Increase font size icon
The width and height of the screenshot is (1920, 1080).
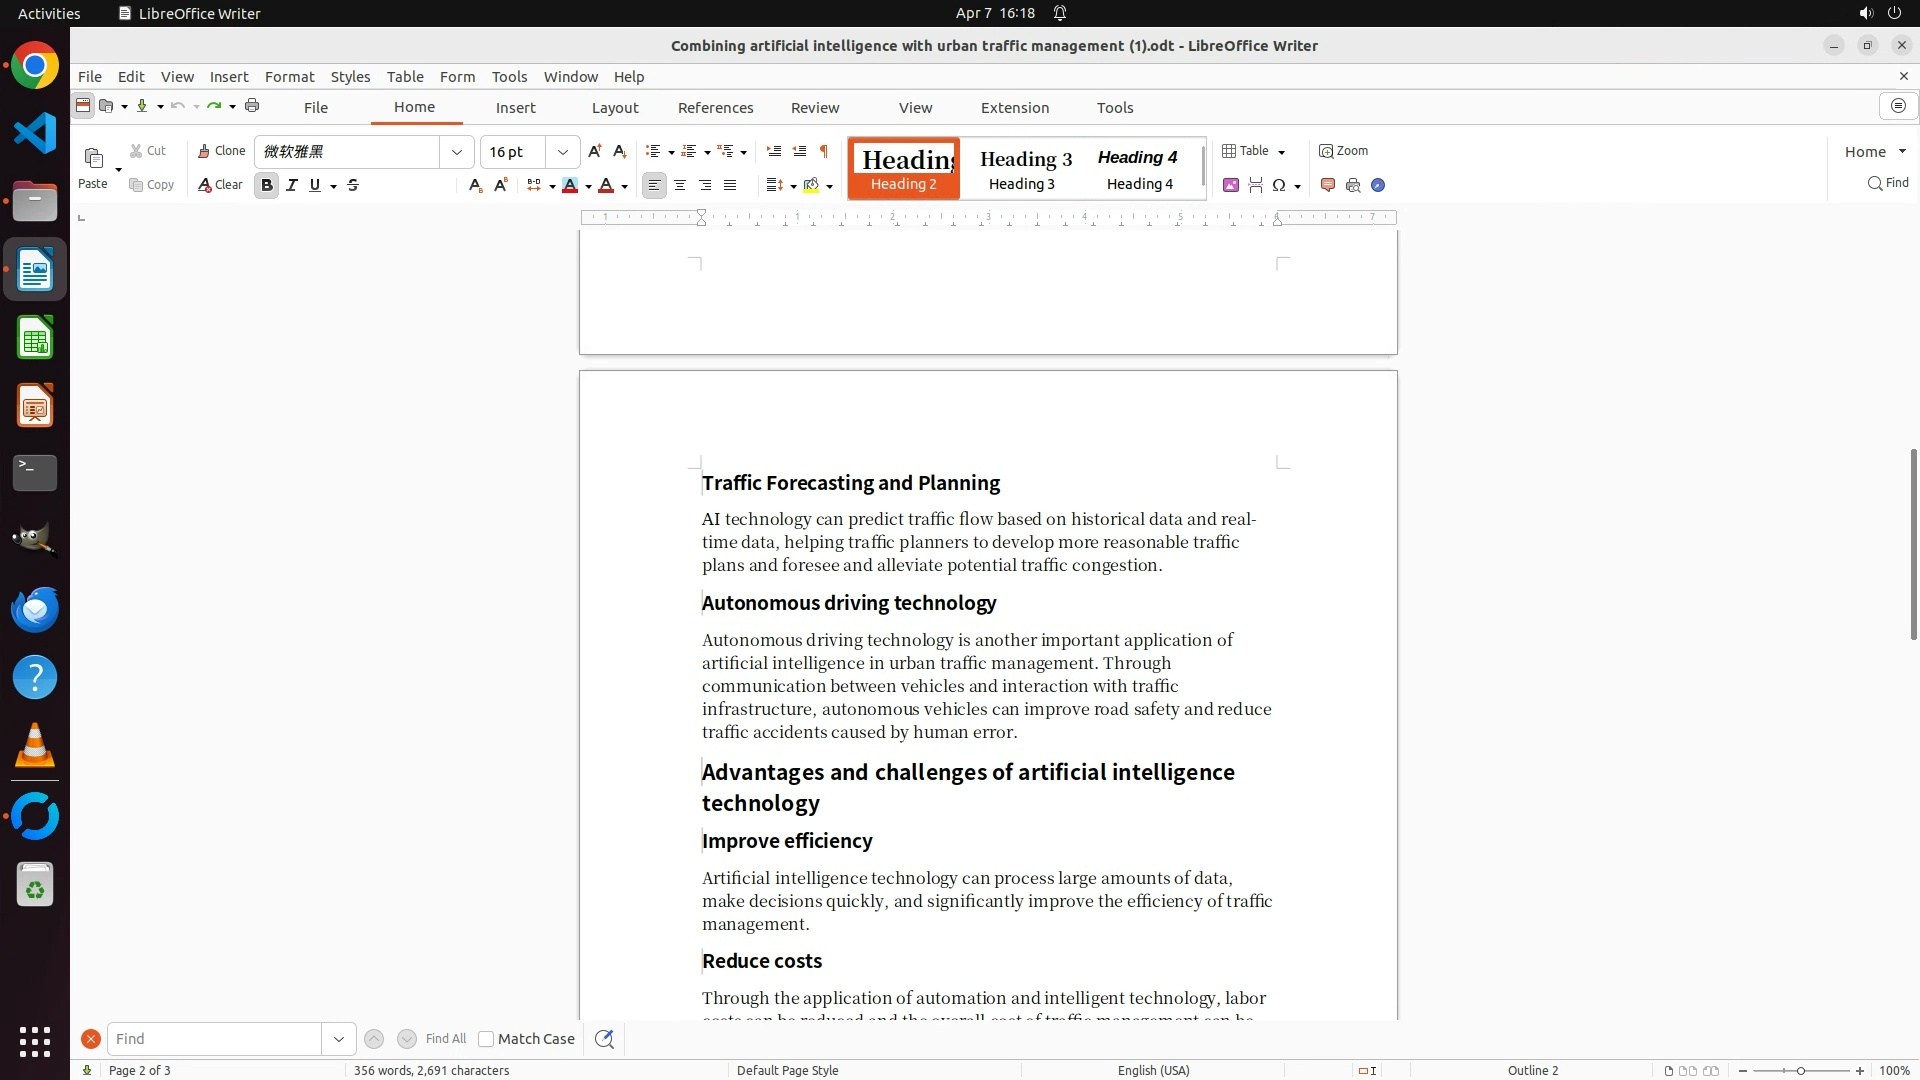click(x=595, y=151)
